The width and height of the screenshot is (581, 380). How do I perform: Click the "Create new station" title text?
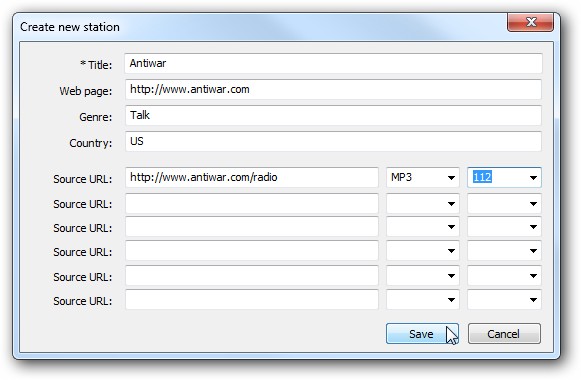pyautogui.click(x=70, y=27)
